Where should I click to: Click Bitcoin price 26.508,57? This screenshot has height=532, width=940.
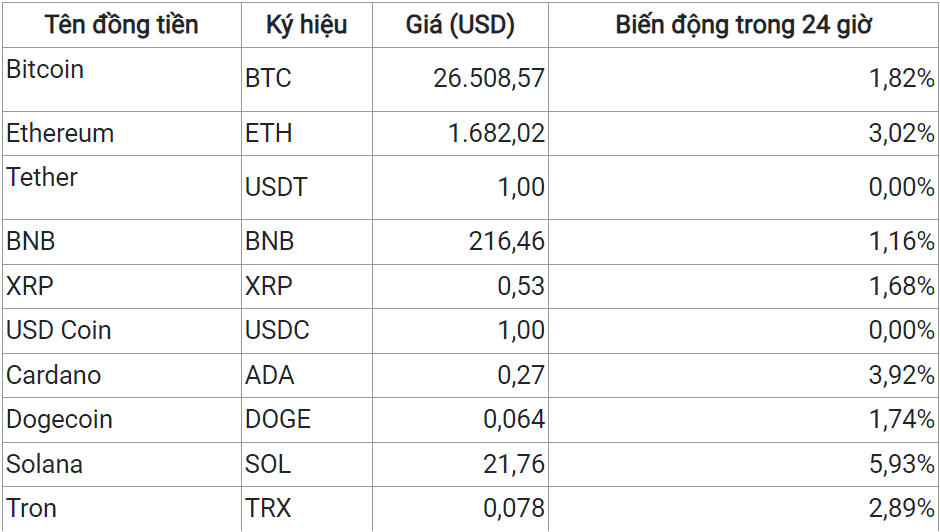pos(460,80)
